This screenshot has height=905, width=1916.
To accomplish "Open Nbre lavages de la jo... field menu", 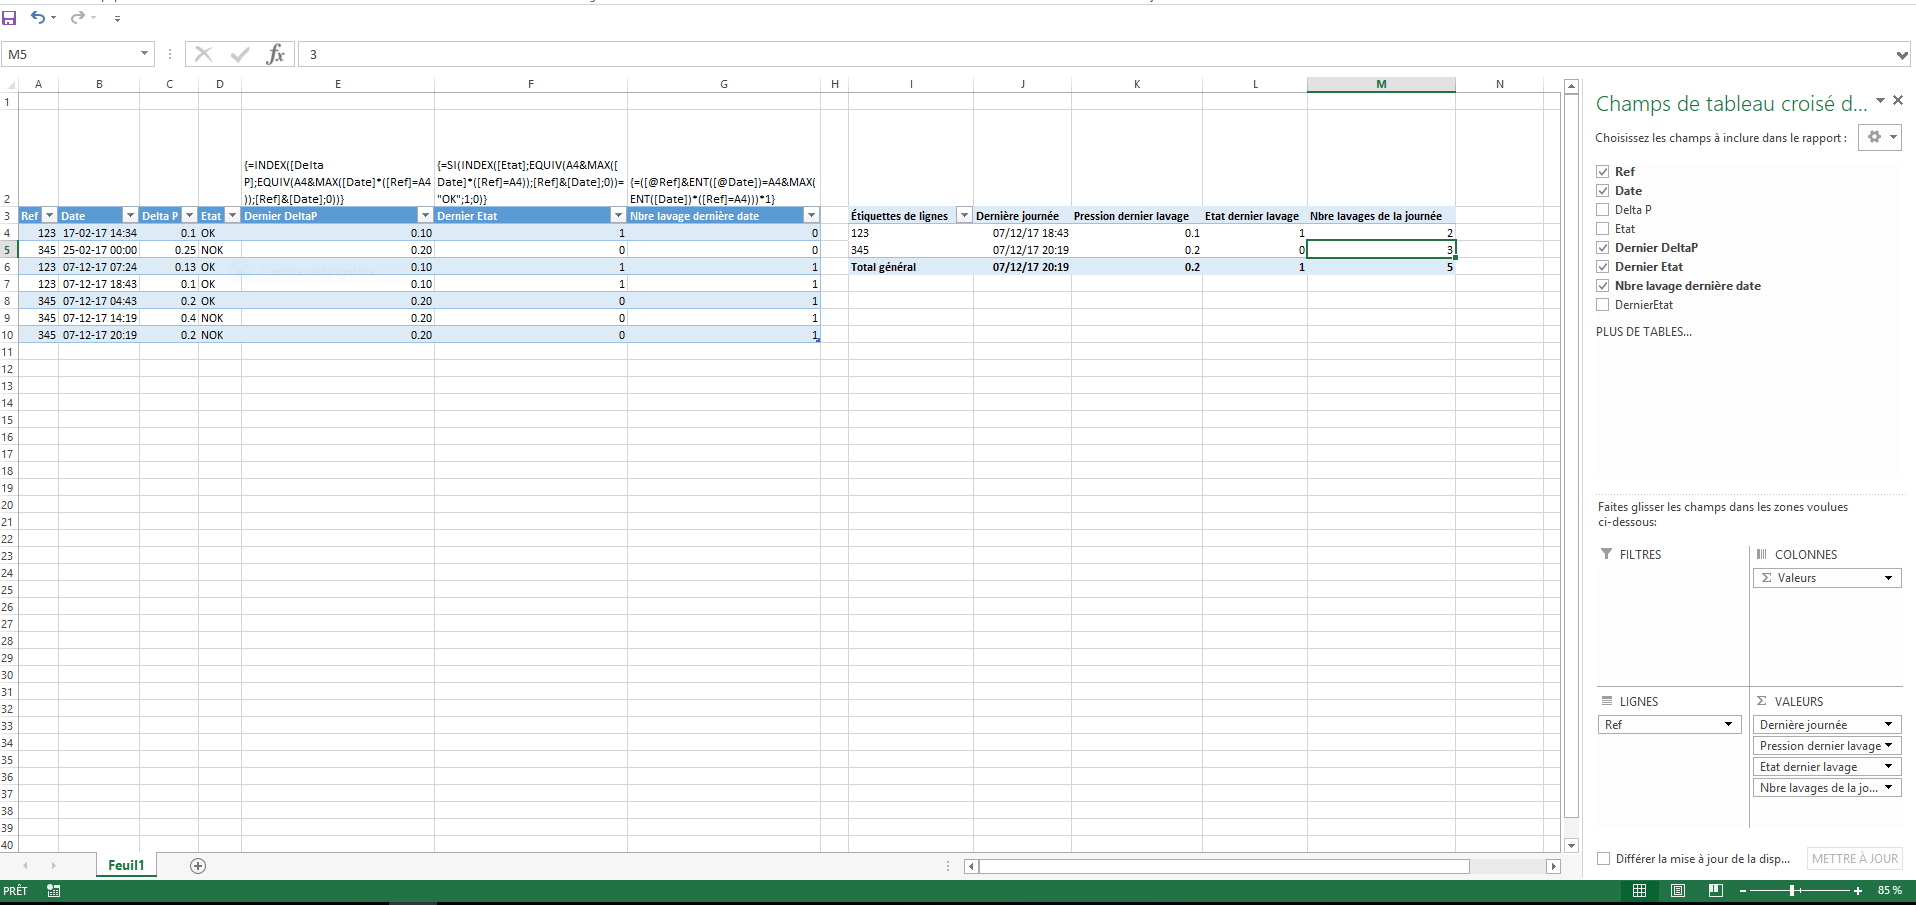I will (1827, 788).
